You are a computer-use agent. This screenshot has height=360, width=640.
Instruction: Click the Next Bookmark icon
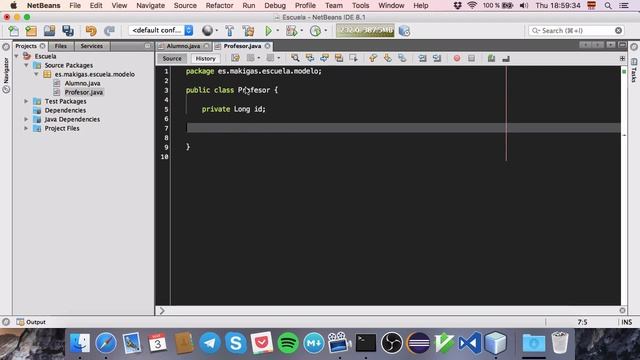(x=387, y=58)
